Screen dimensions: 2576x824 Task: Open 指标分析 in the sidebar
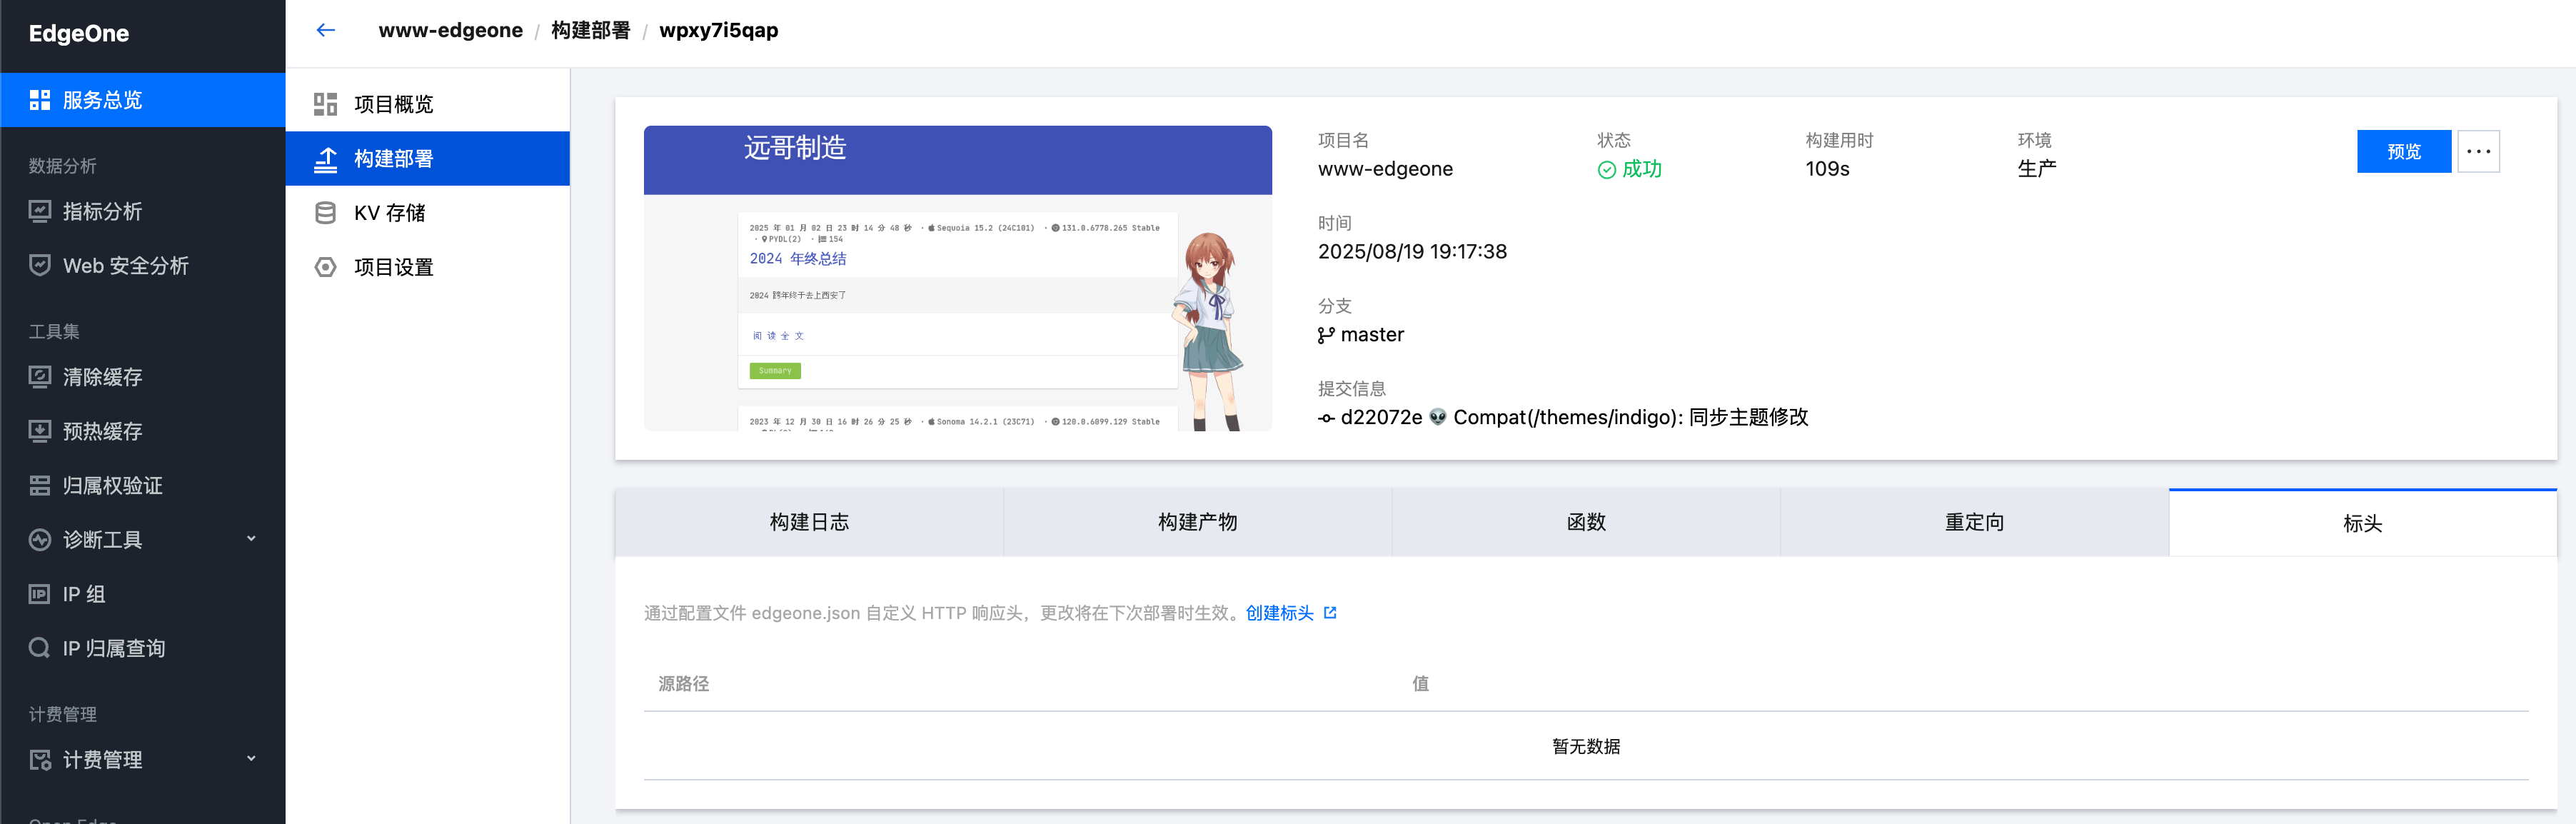pyautogui.click(x=102, y=211)
